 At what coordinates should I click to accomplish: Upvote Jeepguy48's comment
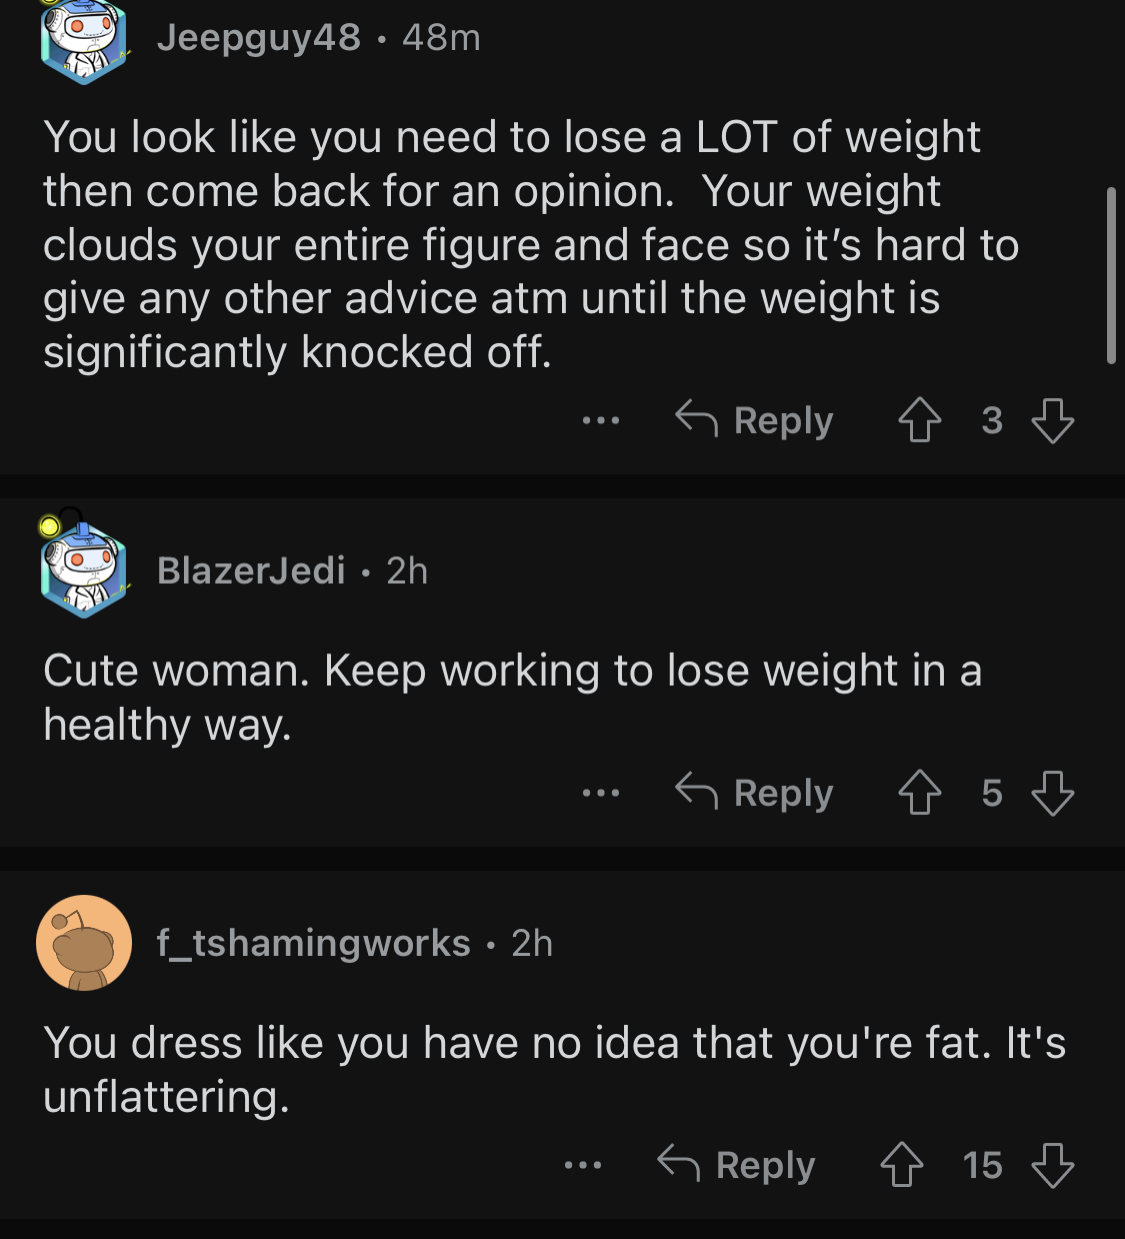click(919, 420)
